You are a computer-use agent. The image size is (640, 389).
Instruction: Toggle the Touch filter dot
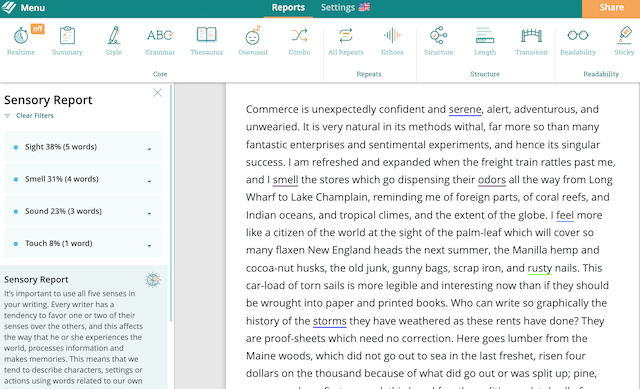pos(16,244)
